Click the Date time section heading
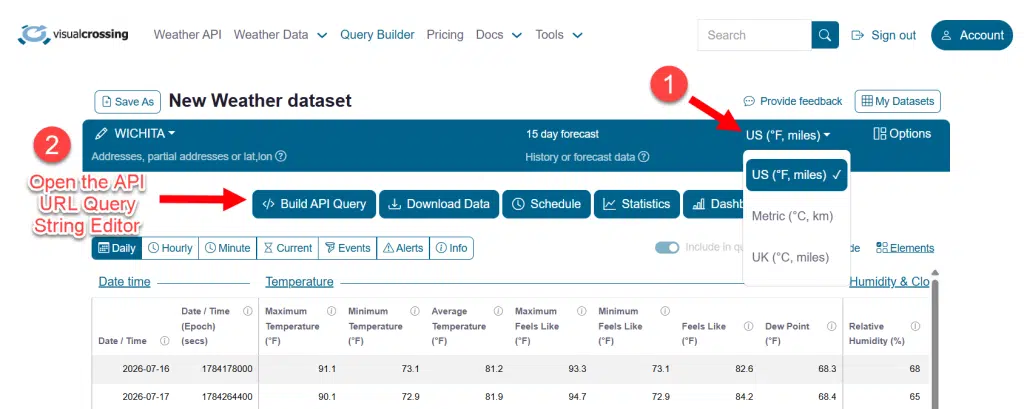Viewport: 1024px width, 409px height. point(124,282)
